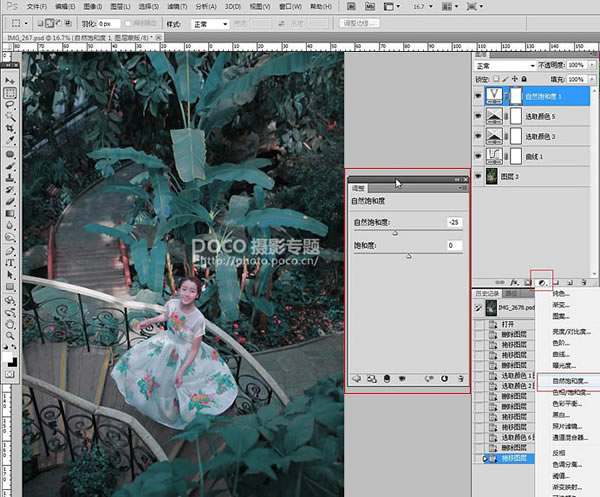Select the Horizontal Type tool
The image size is (600, 497).
pos(10,263)
